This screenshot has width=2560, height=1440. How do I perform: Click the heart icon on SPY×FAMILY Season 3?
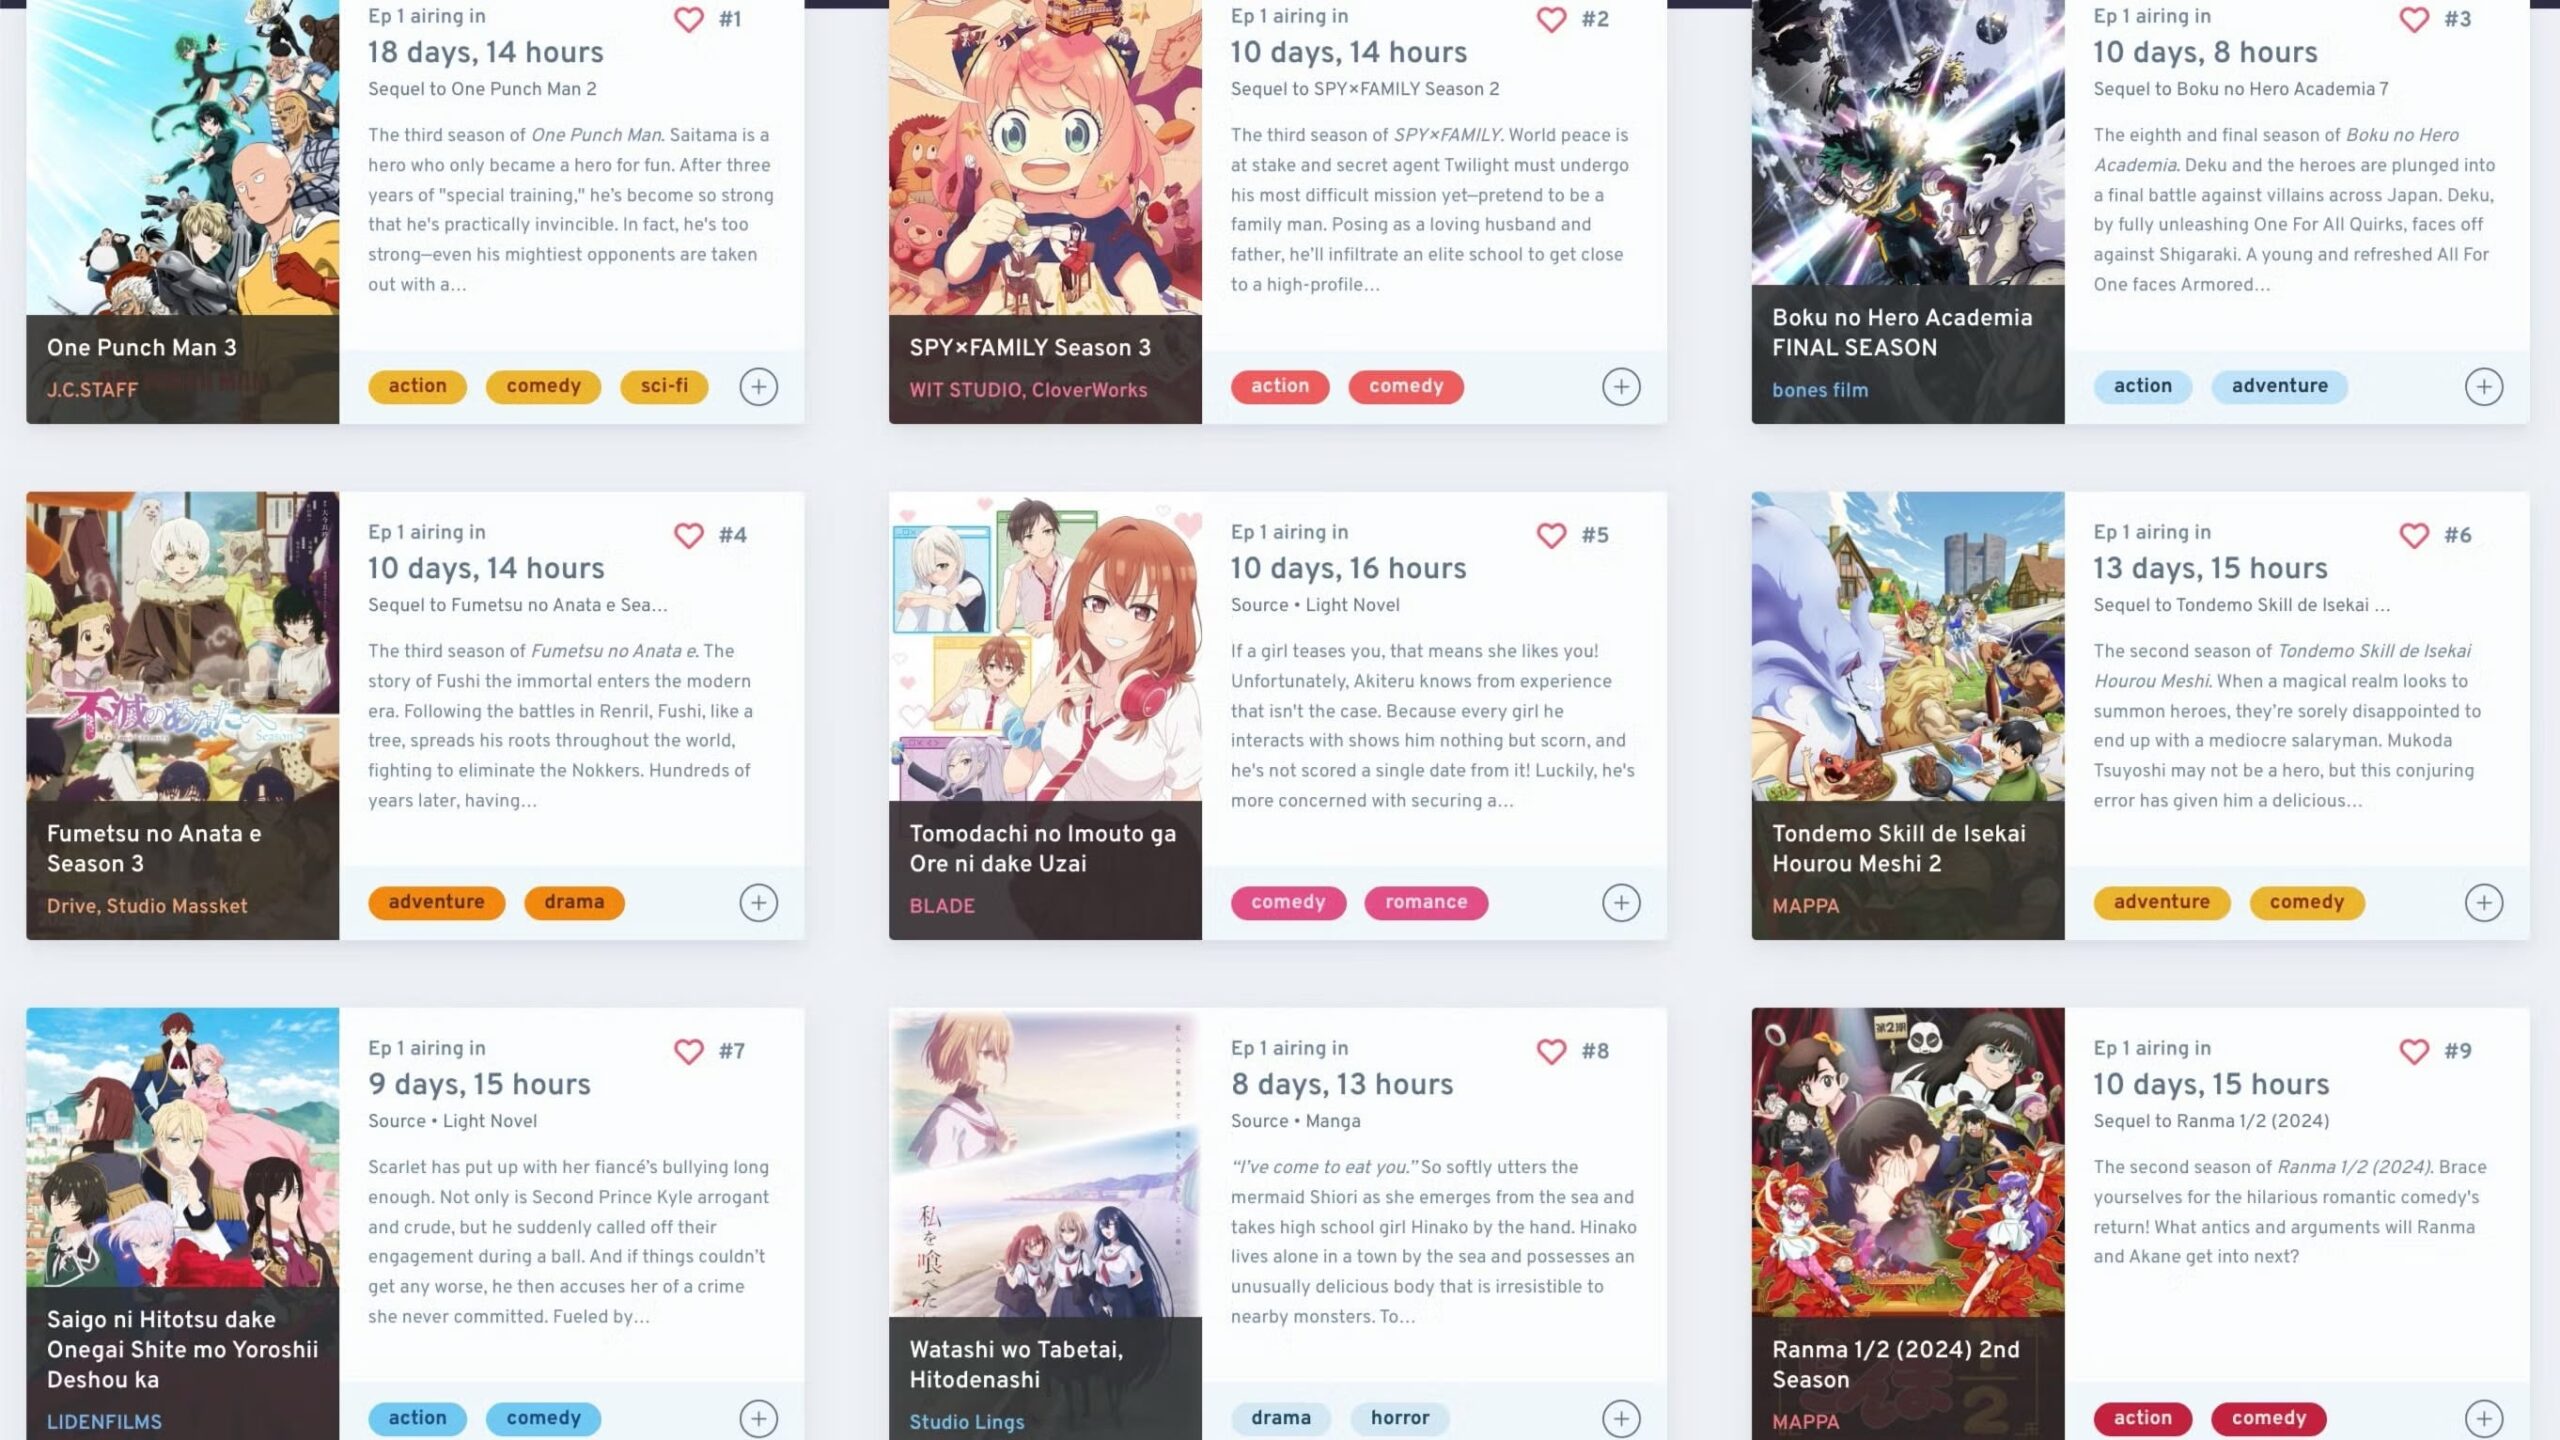tap(1551, 19)
